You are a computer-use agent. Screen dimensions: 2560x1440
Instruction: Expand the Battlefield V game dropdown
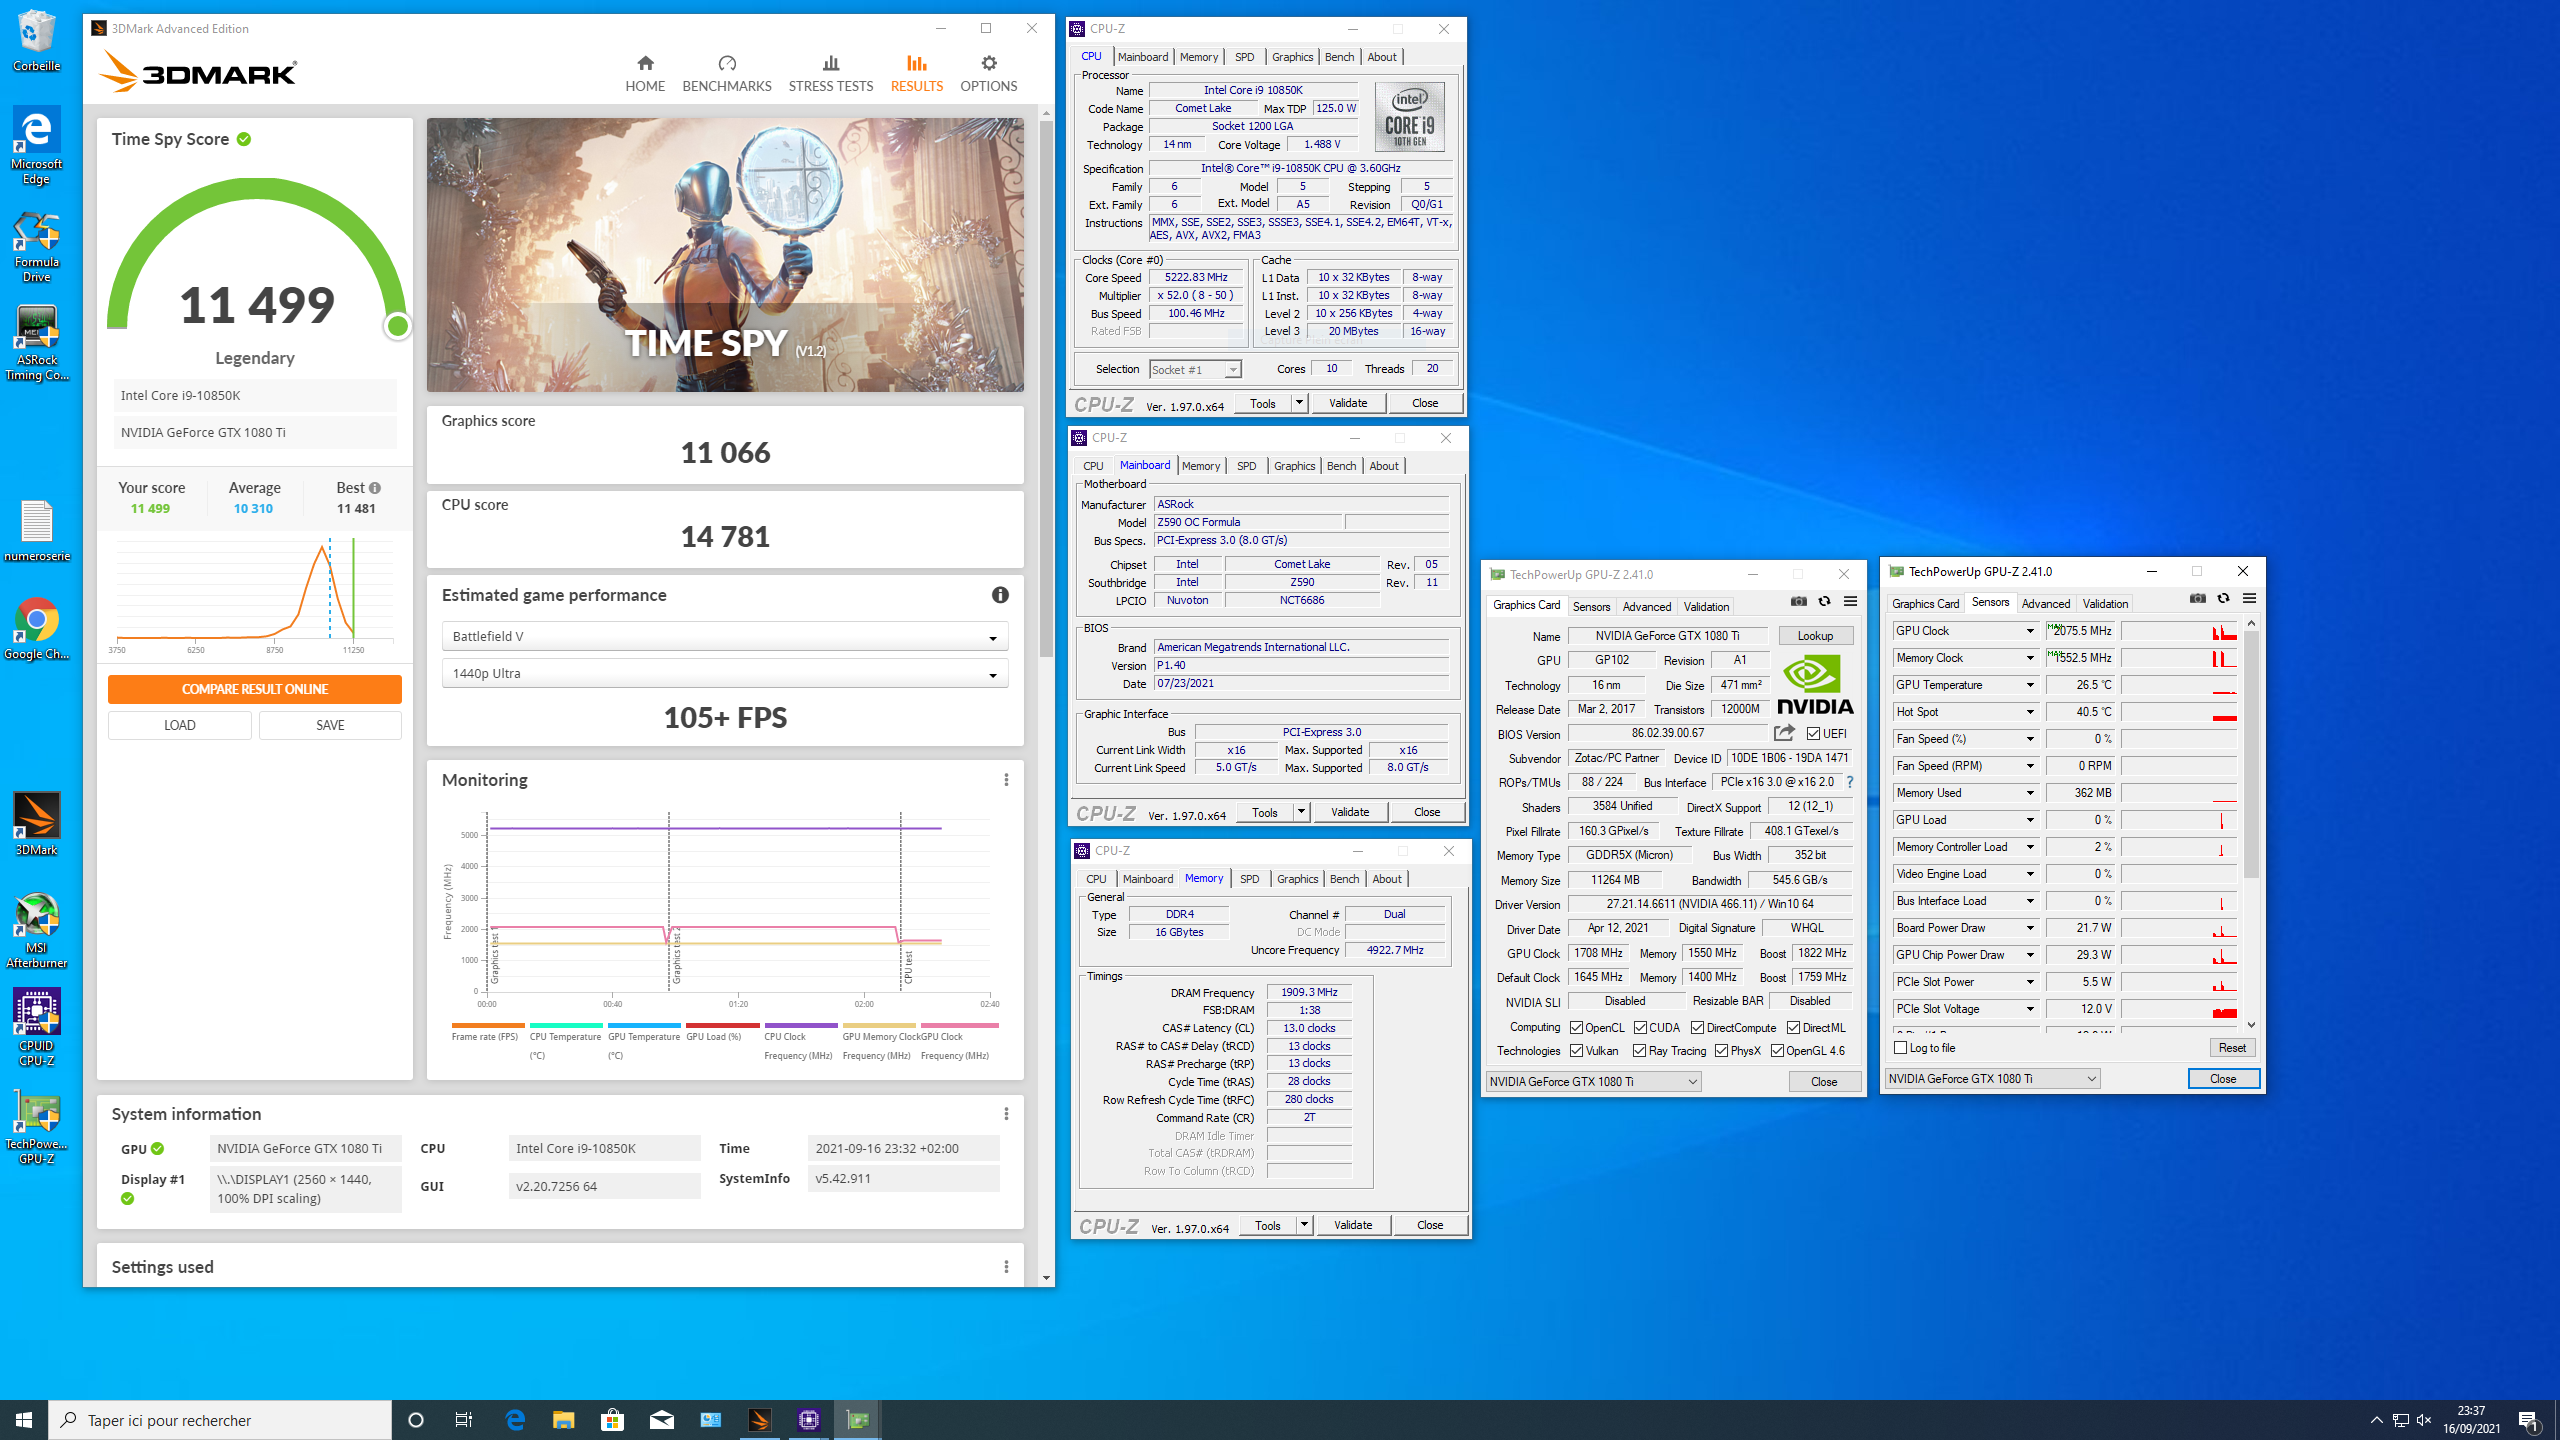[x=725, y=637]
